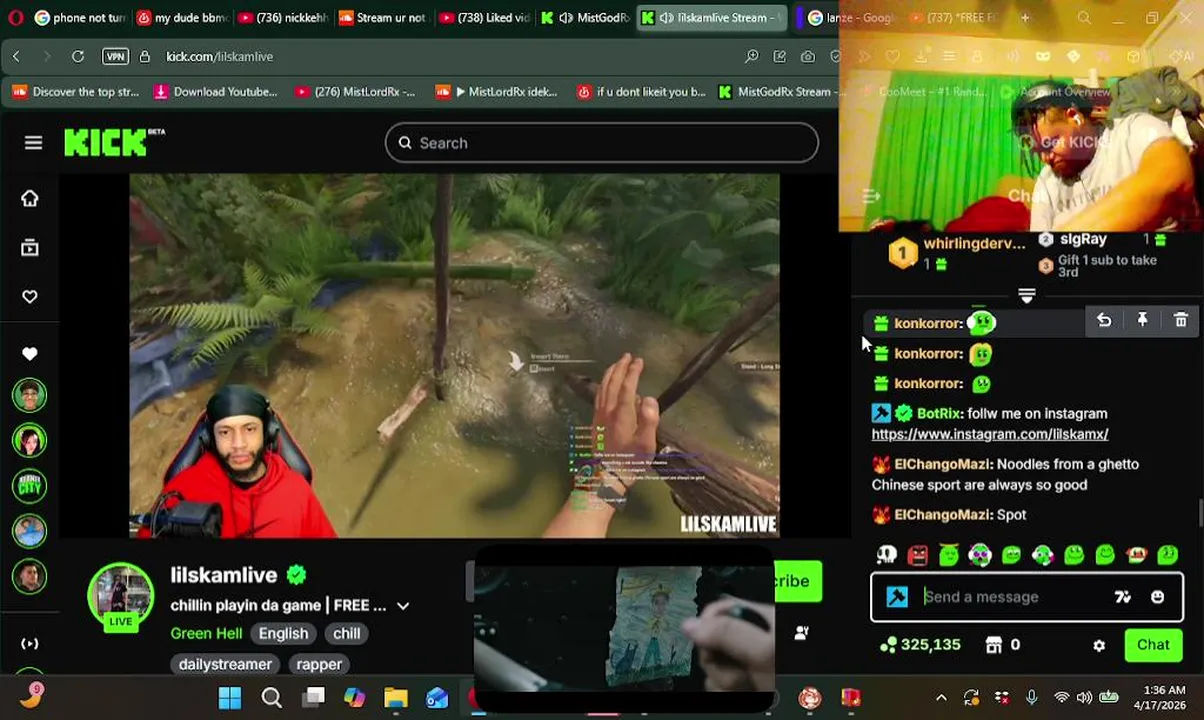Viewport: 1204px width, 720px height.
Task: Focus the Kick search field
Action: (x=601, y=143)
